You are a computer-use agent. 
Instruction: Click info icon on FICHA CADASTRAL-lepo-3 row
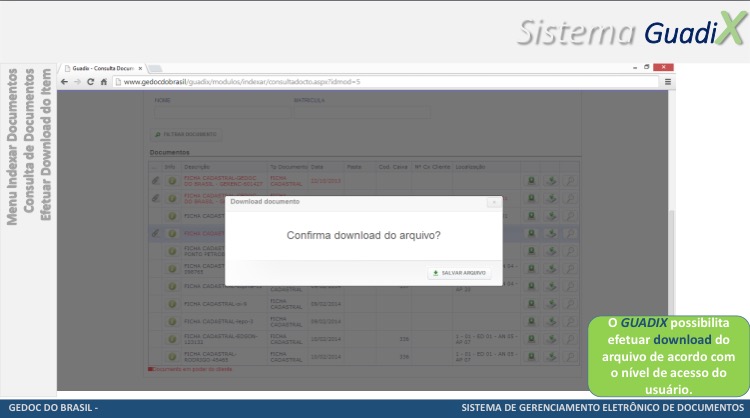pos(172,321)
